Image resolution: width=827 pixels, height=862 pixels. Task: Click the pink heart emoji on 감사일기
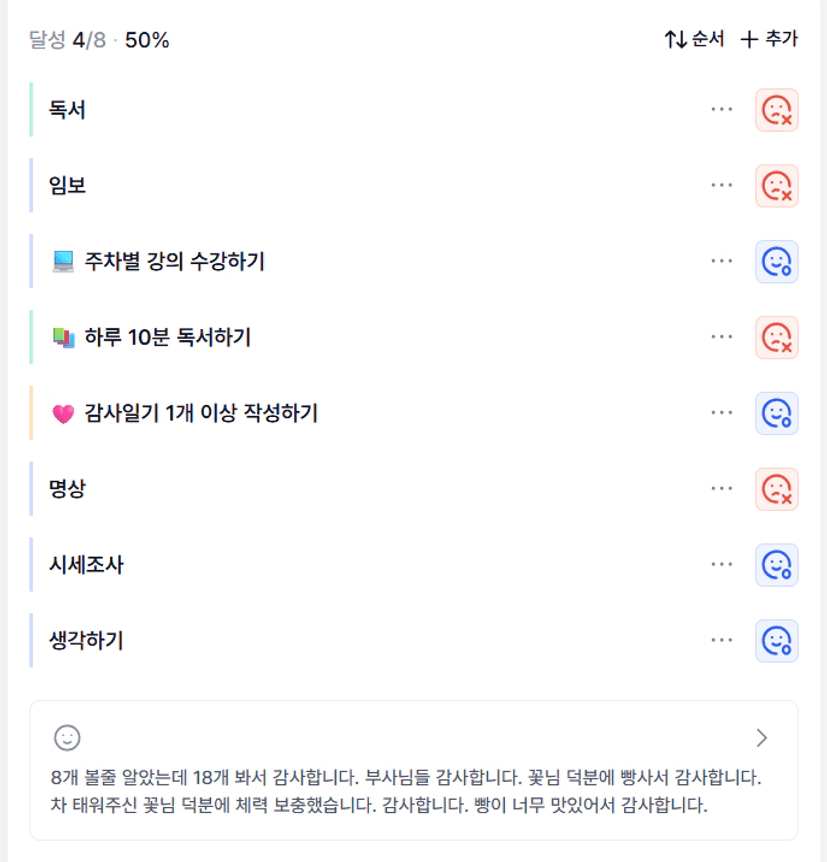tap(63, 414)
